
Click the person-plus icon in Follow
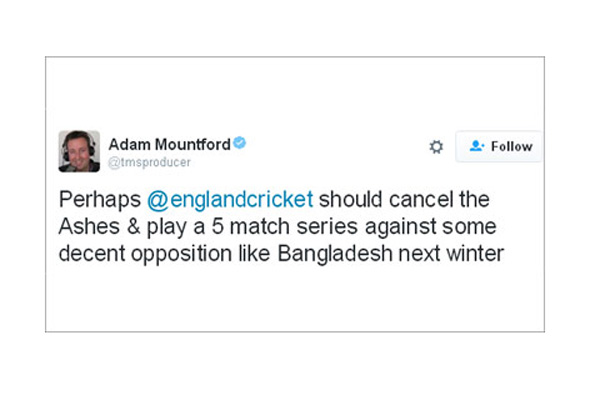[477, 146]
